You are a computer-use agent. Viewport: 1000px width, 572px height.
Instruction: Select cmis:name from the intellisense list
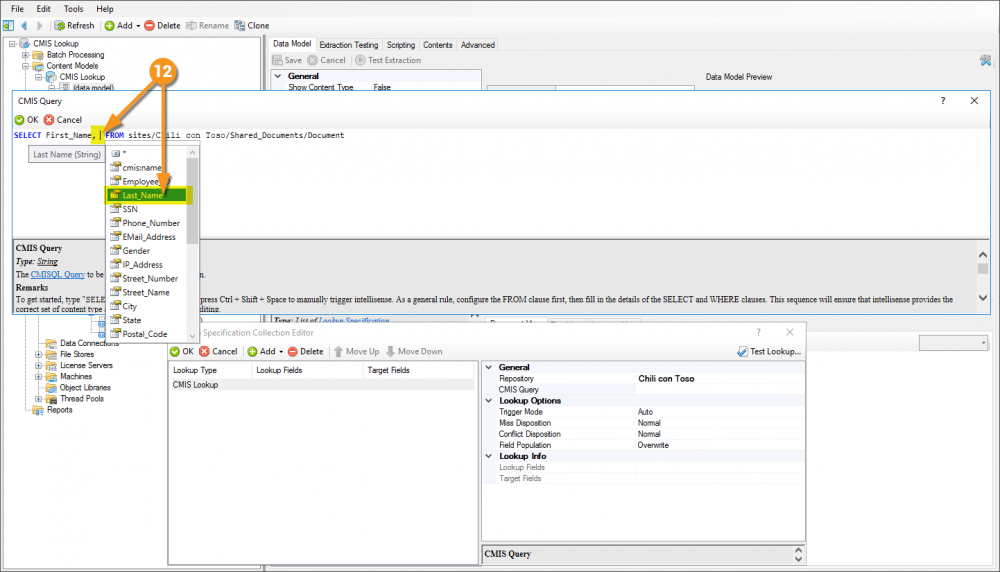147,168
